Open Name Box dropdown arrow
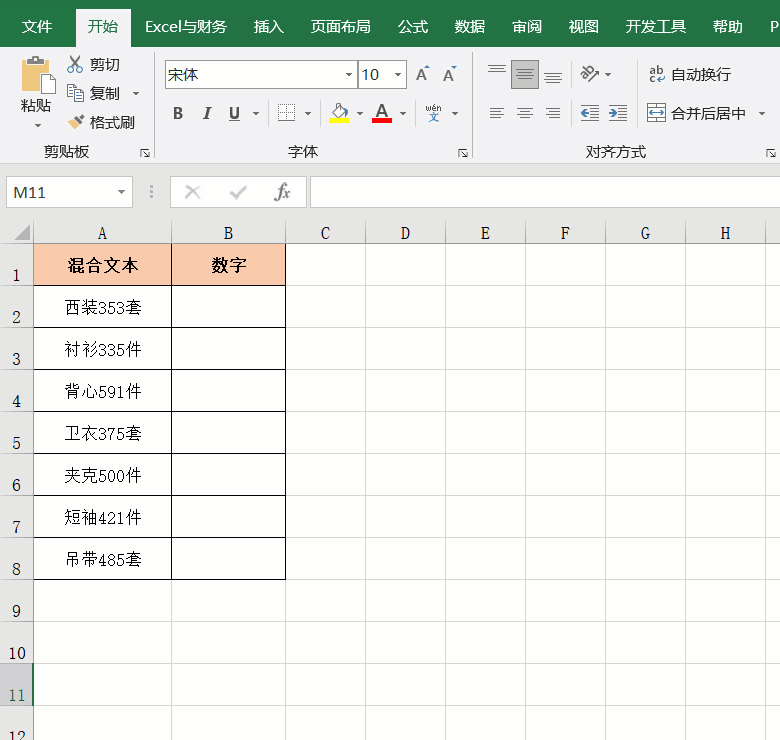This screenshot has height=740, width=780. point(121,192)
